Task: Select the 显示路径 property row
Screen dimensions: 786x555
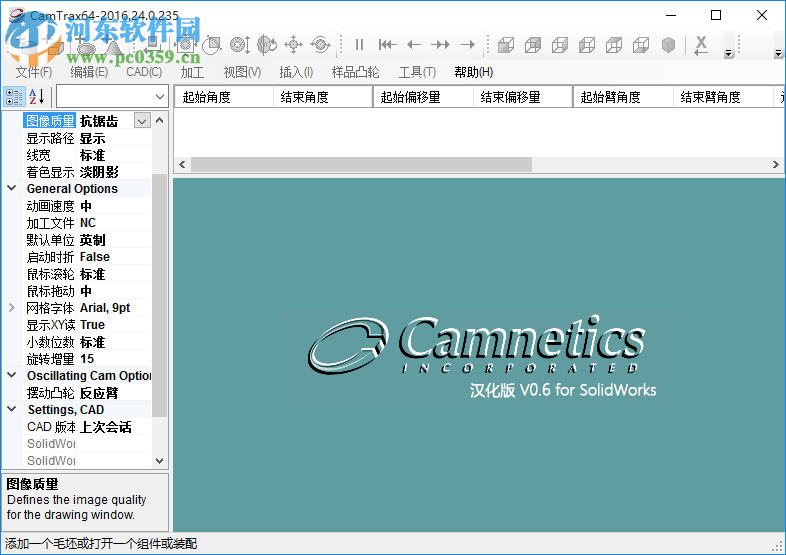Action: (x=87, y=138)
